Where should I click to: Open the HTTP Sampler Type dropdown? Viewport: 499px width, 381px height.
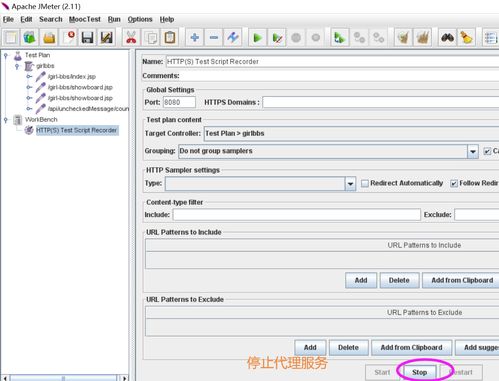(350, 184)
